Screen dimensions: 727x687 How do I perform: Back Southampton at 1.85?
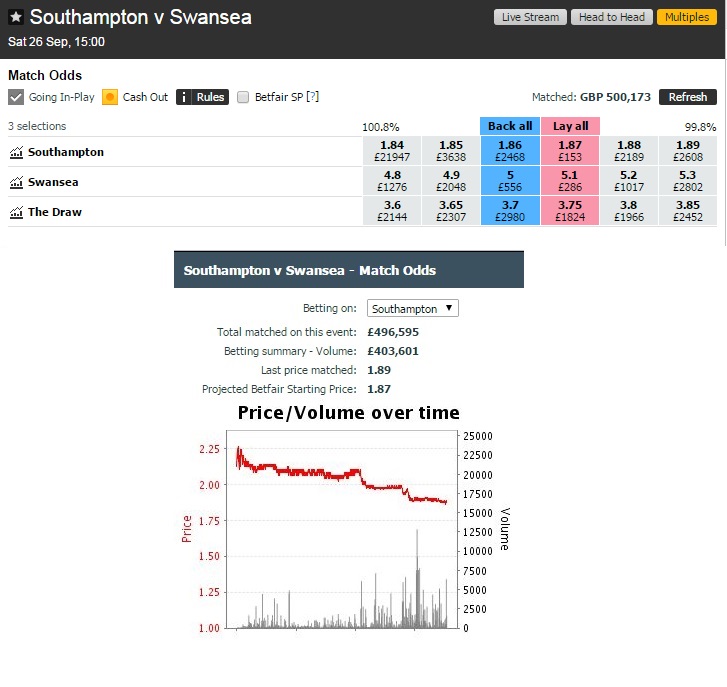click(x=451, y=151)
